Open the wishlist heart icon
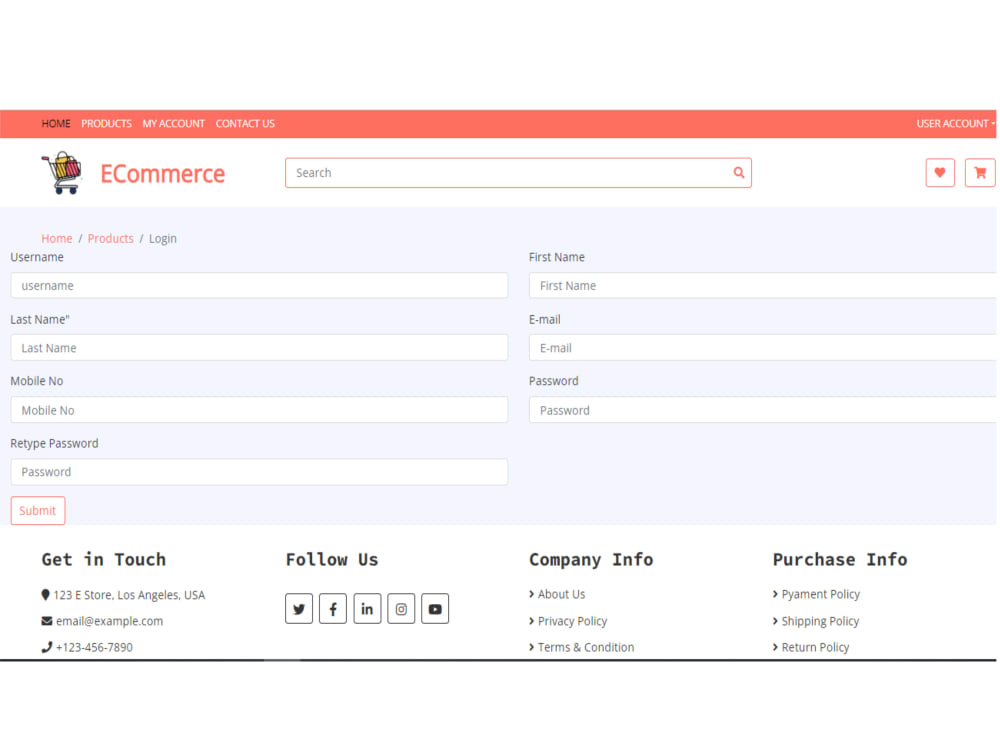Screen dimensions: 1000x750 click(939, 173)
